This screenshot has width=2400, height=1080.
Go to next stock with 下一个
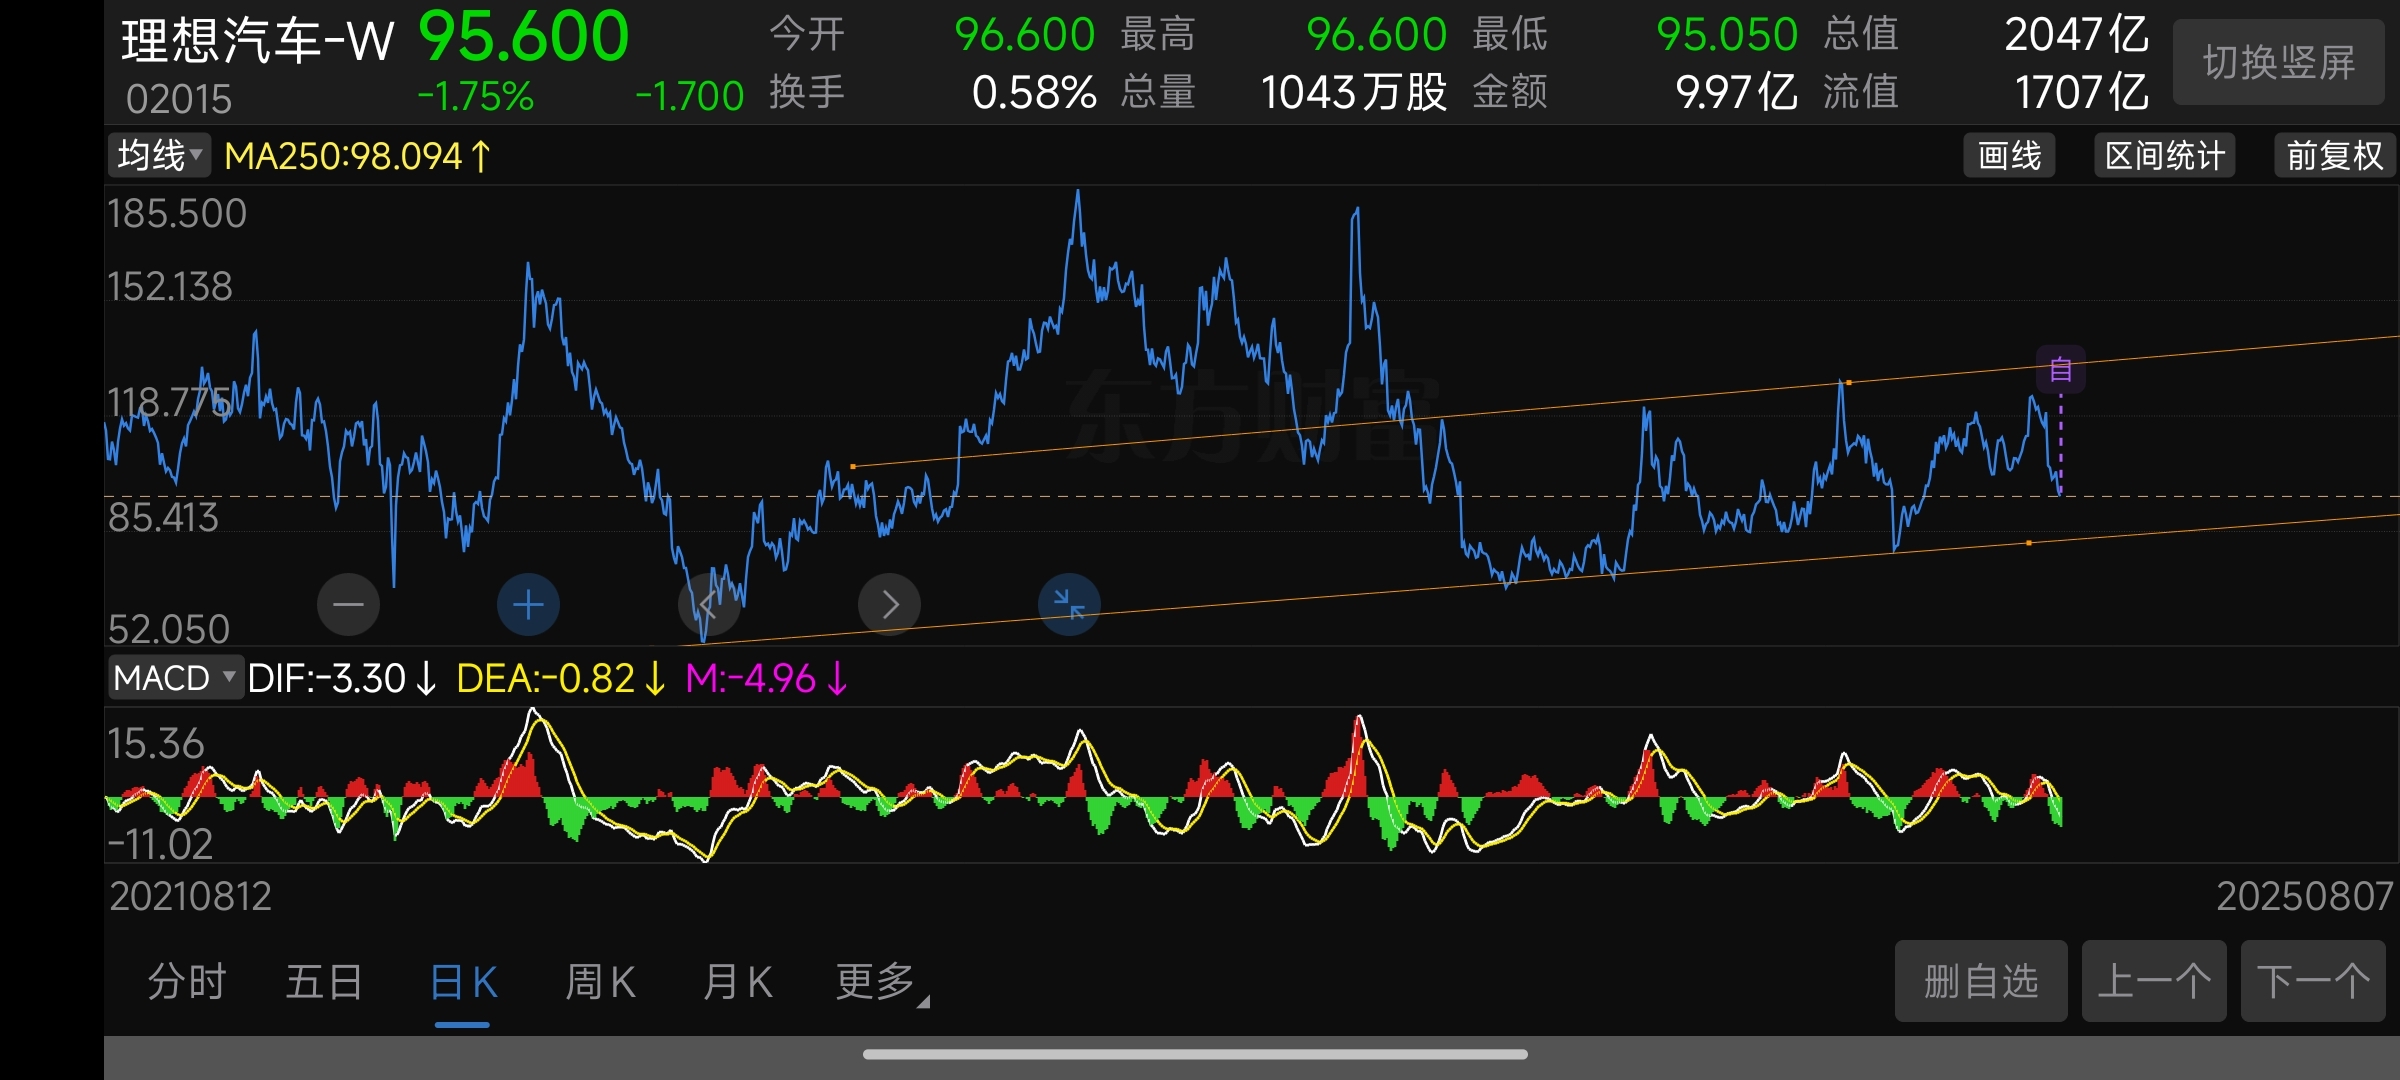pyautogui.click(x=2313, y=981)
